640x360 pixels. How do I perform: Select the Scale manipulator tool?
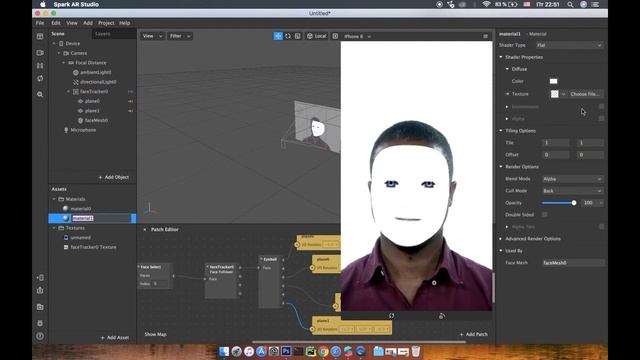pos(298,36)
